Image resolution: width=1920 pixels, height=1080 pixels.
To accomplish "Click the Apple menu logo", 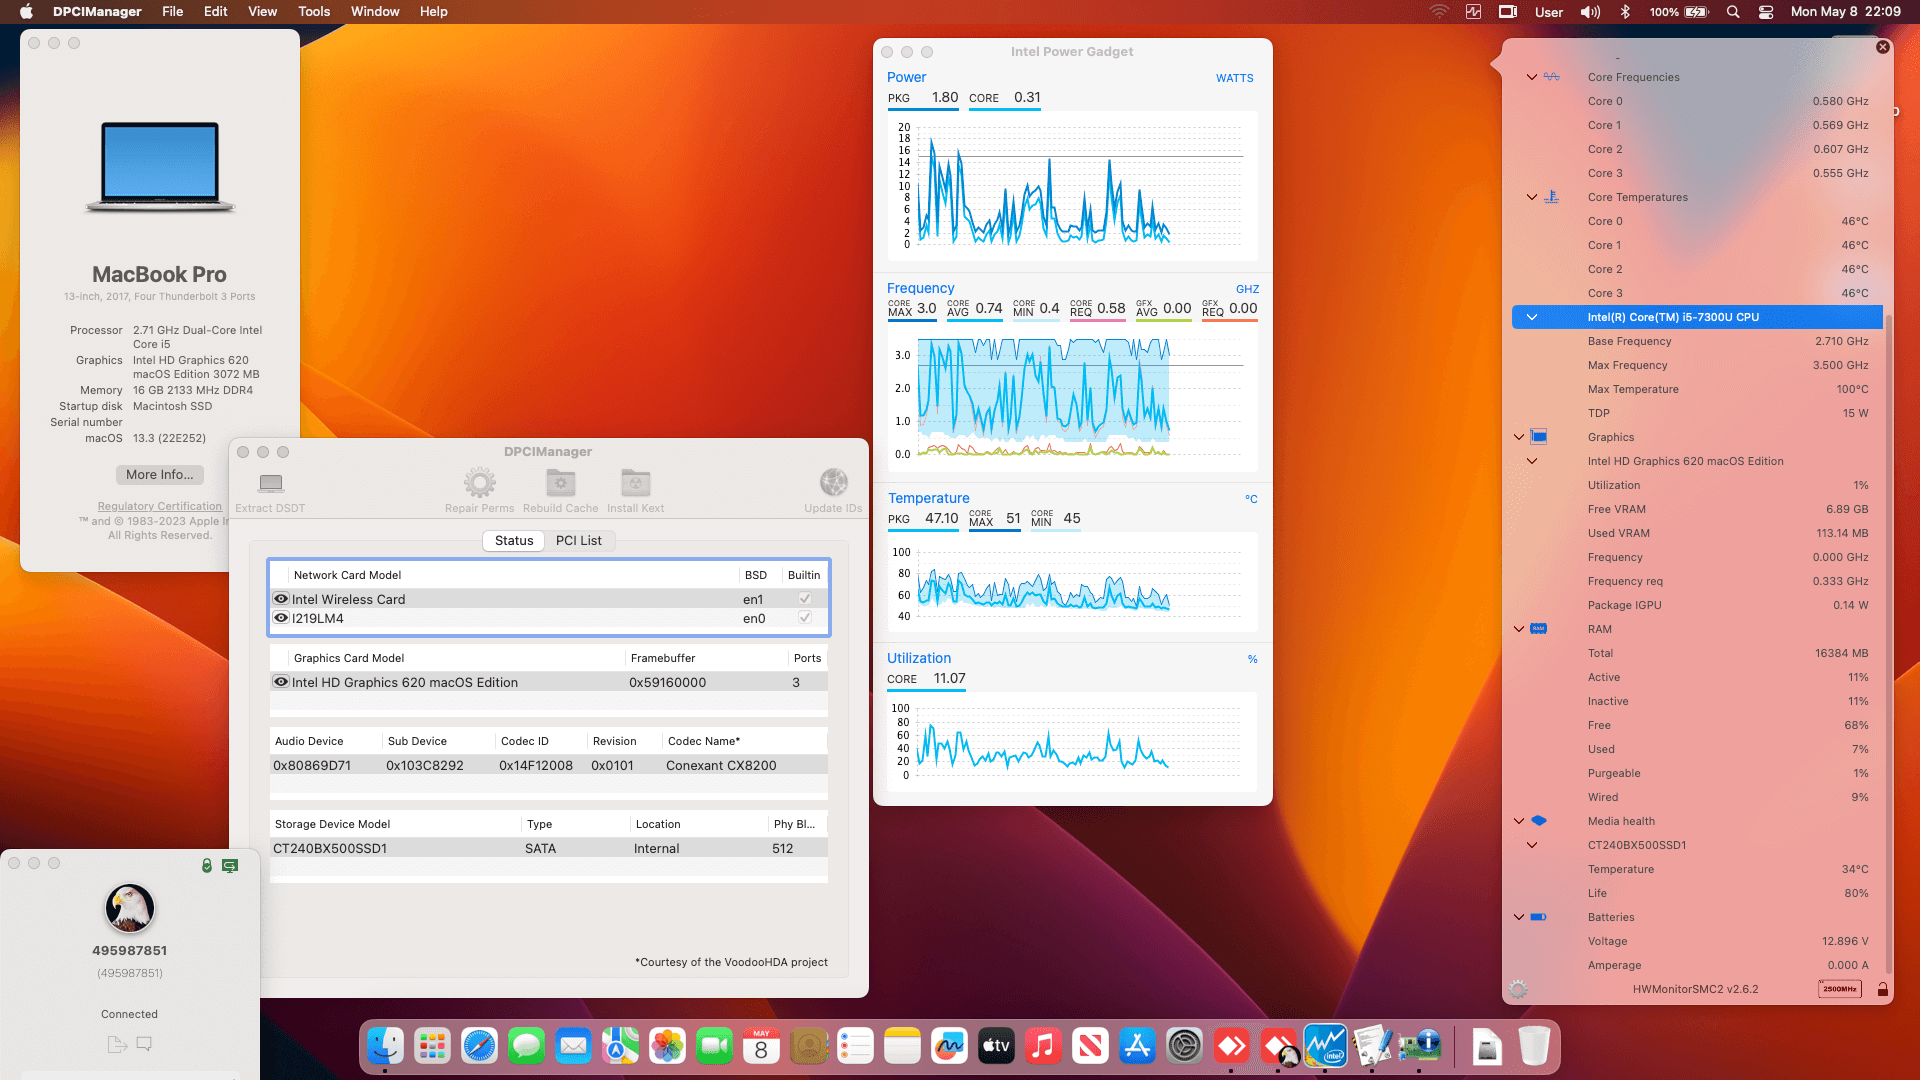I will pyautogui.click(x=26, y=12).
